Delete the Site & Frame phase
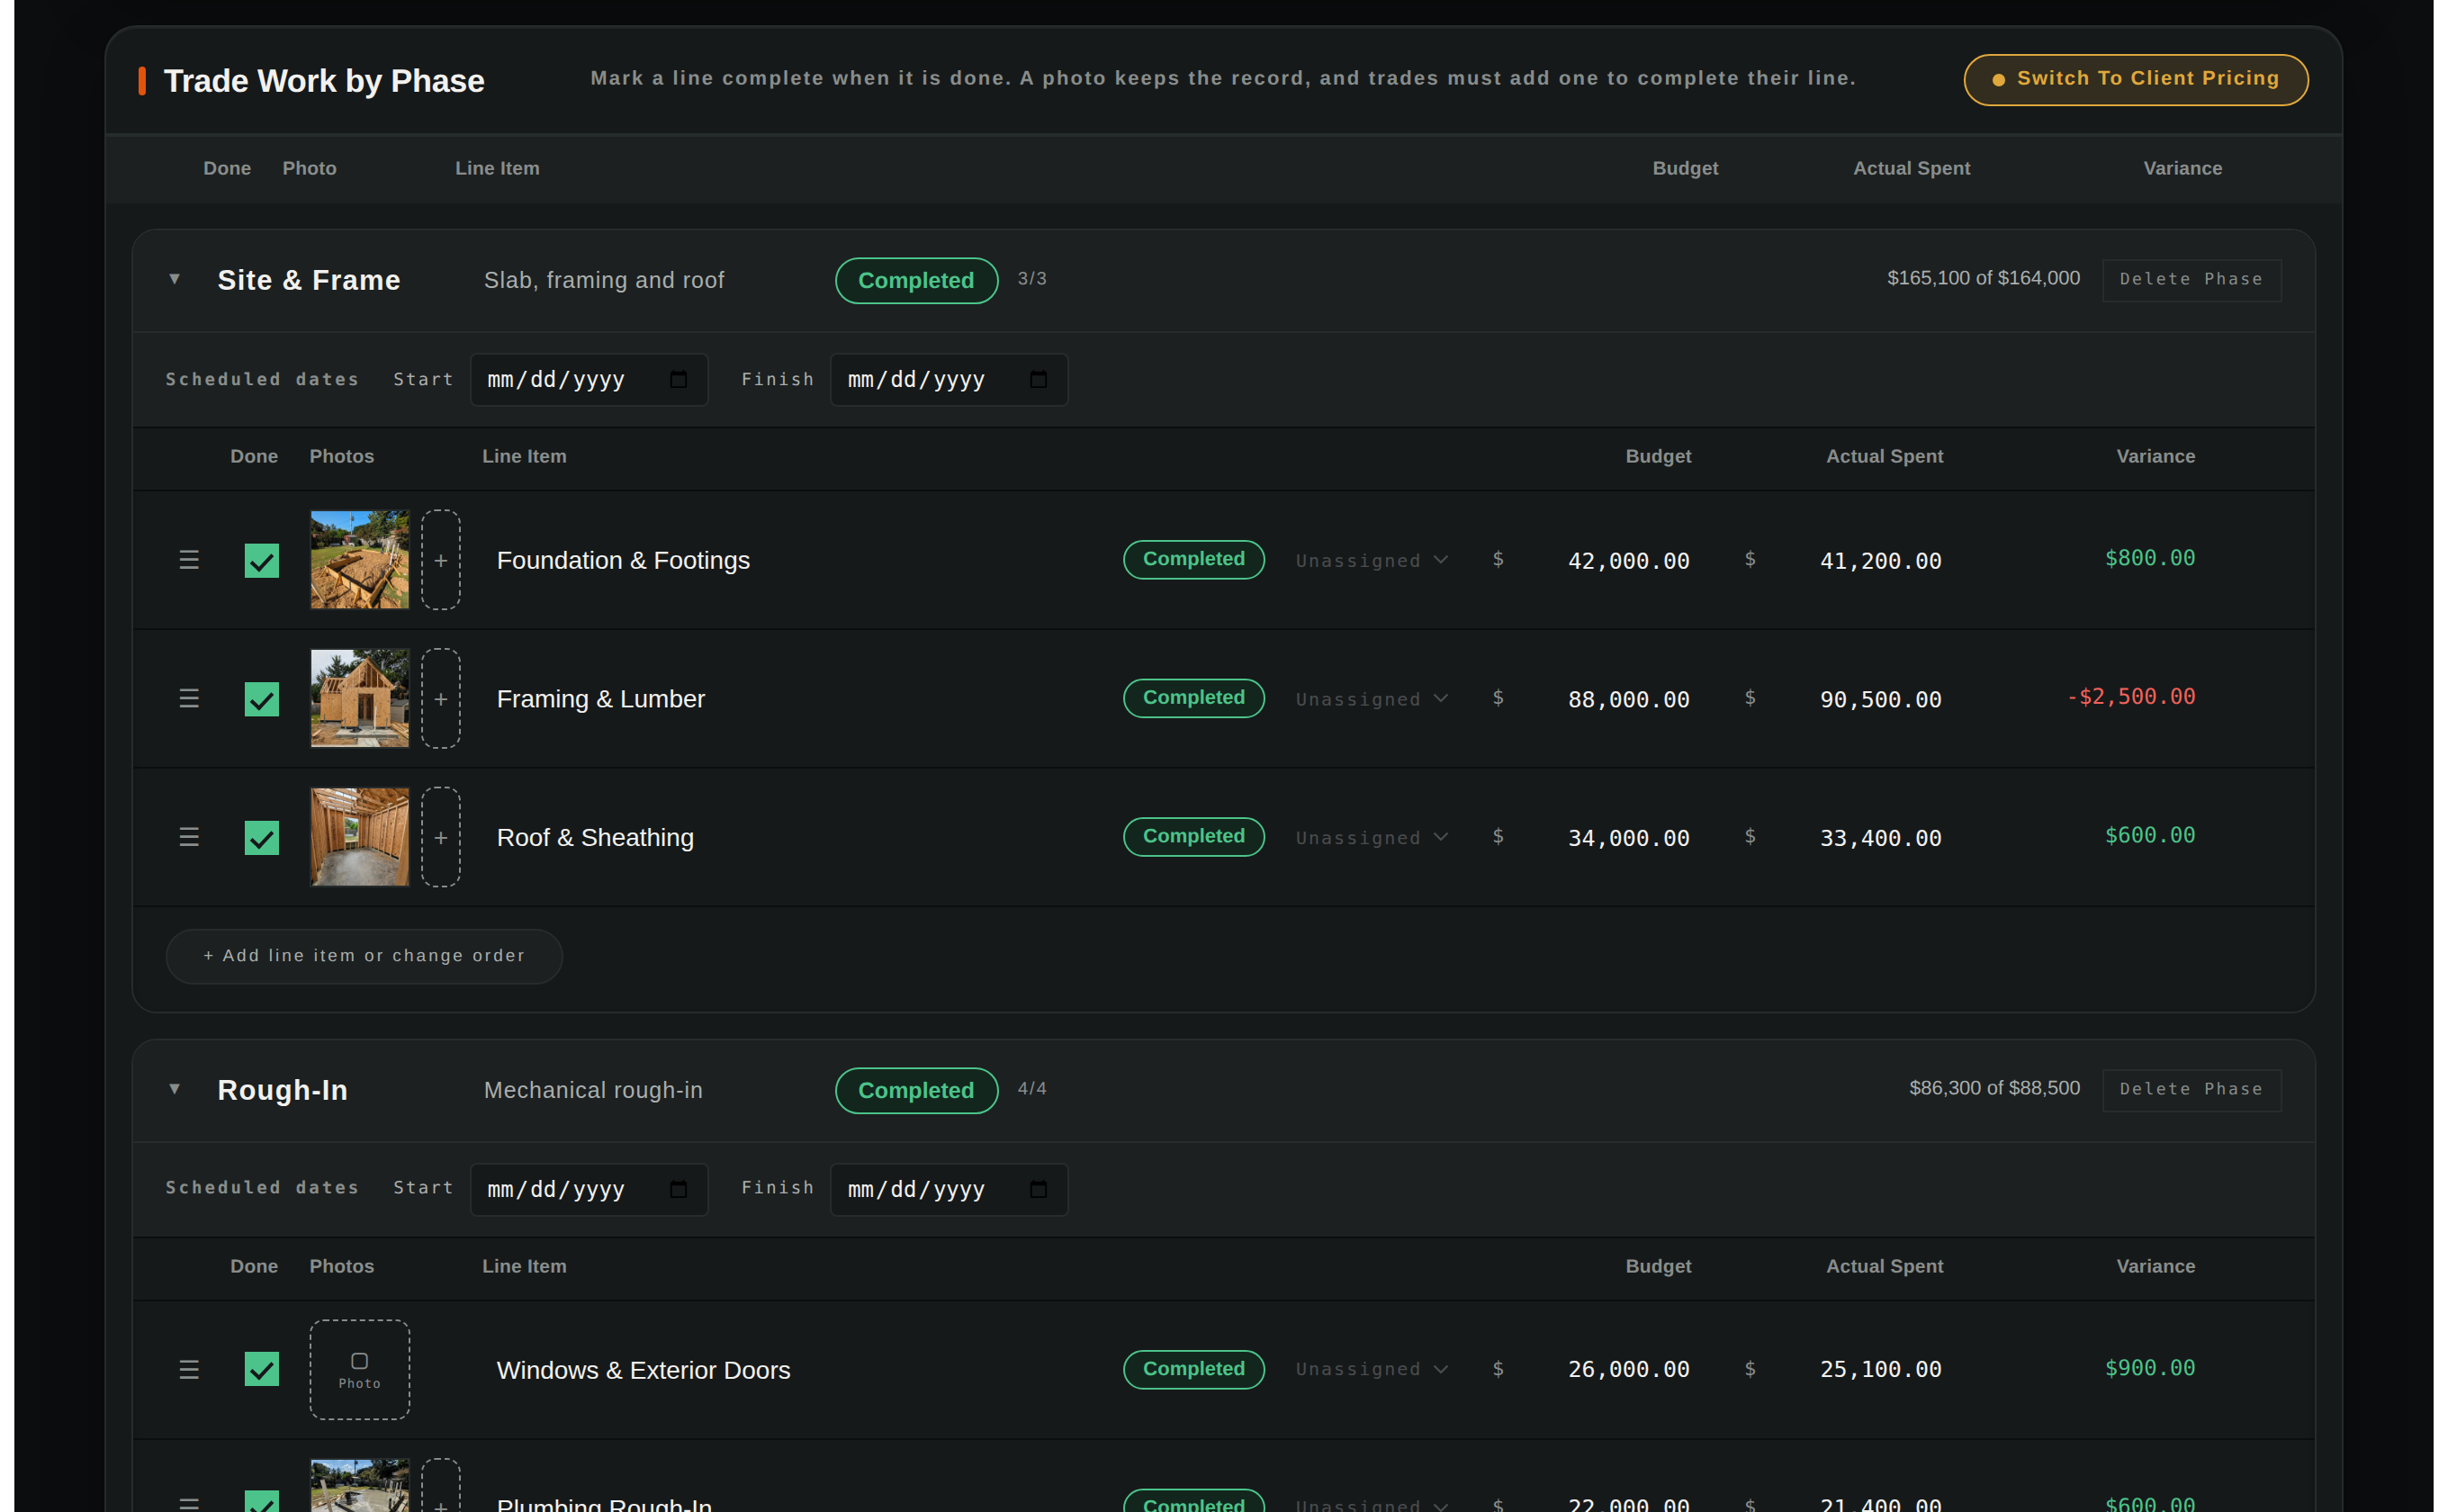Viewport: 2448px width, 1512px height. pyautogui.click(x=2191, y=279)
